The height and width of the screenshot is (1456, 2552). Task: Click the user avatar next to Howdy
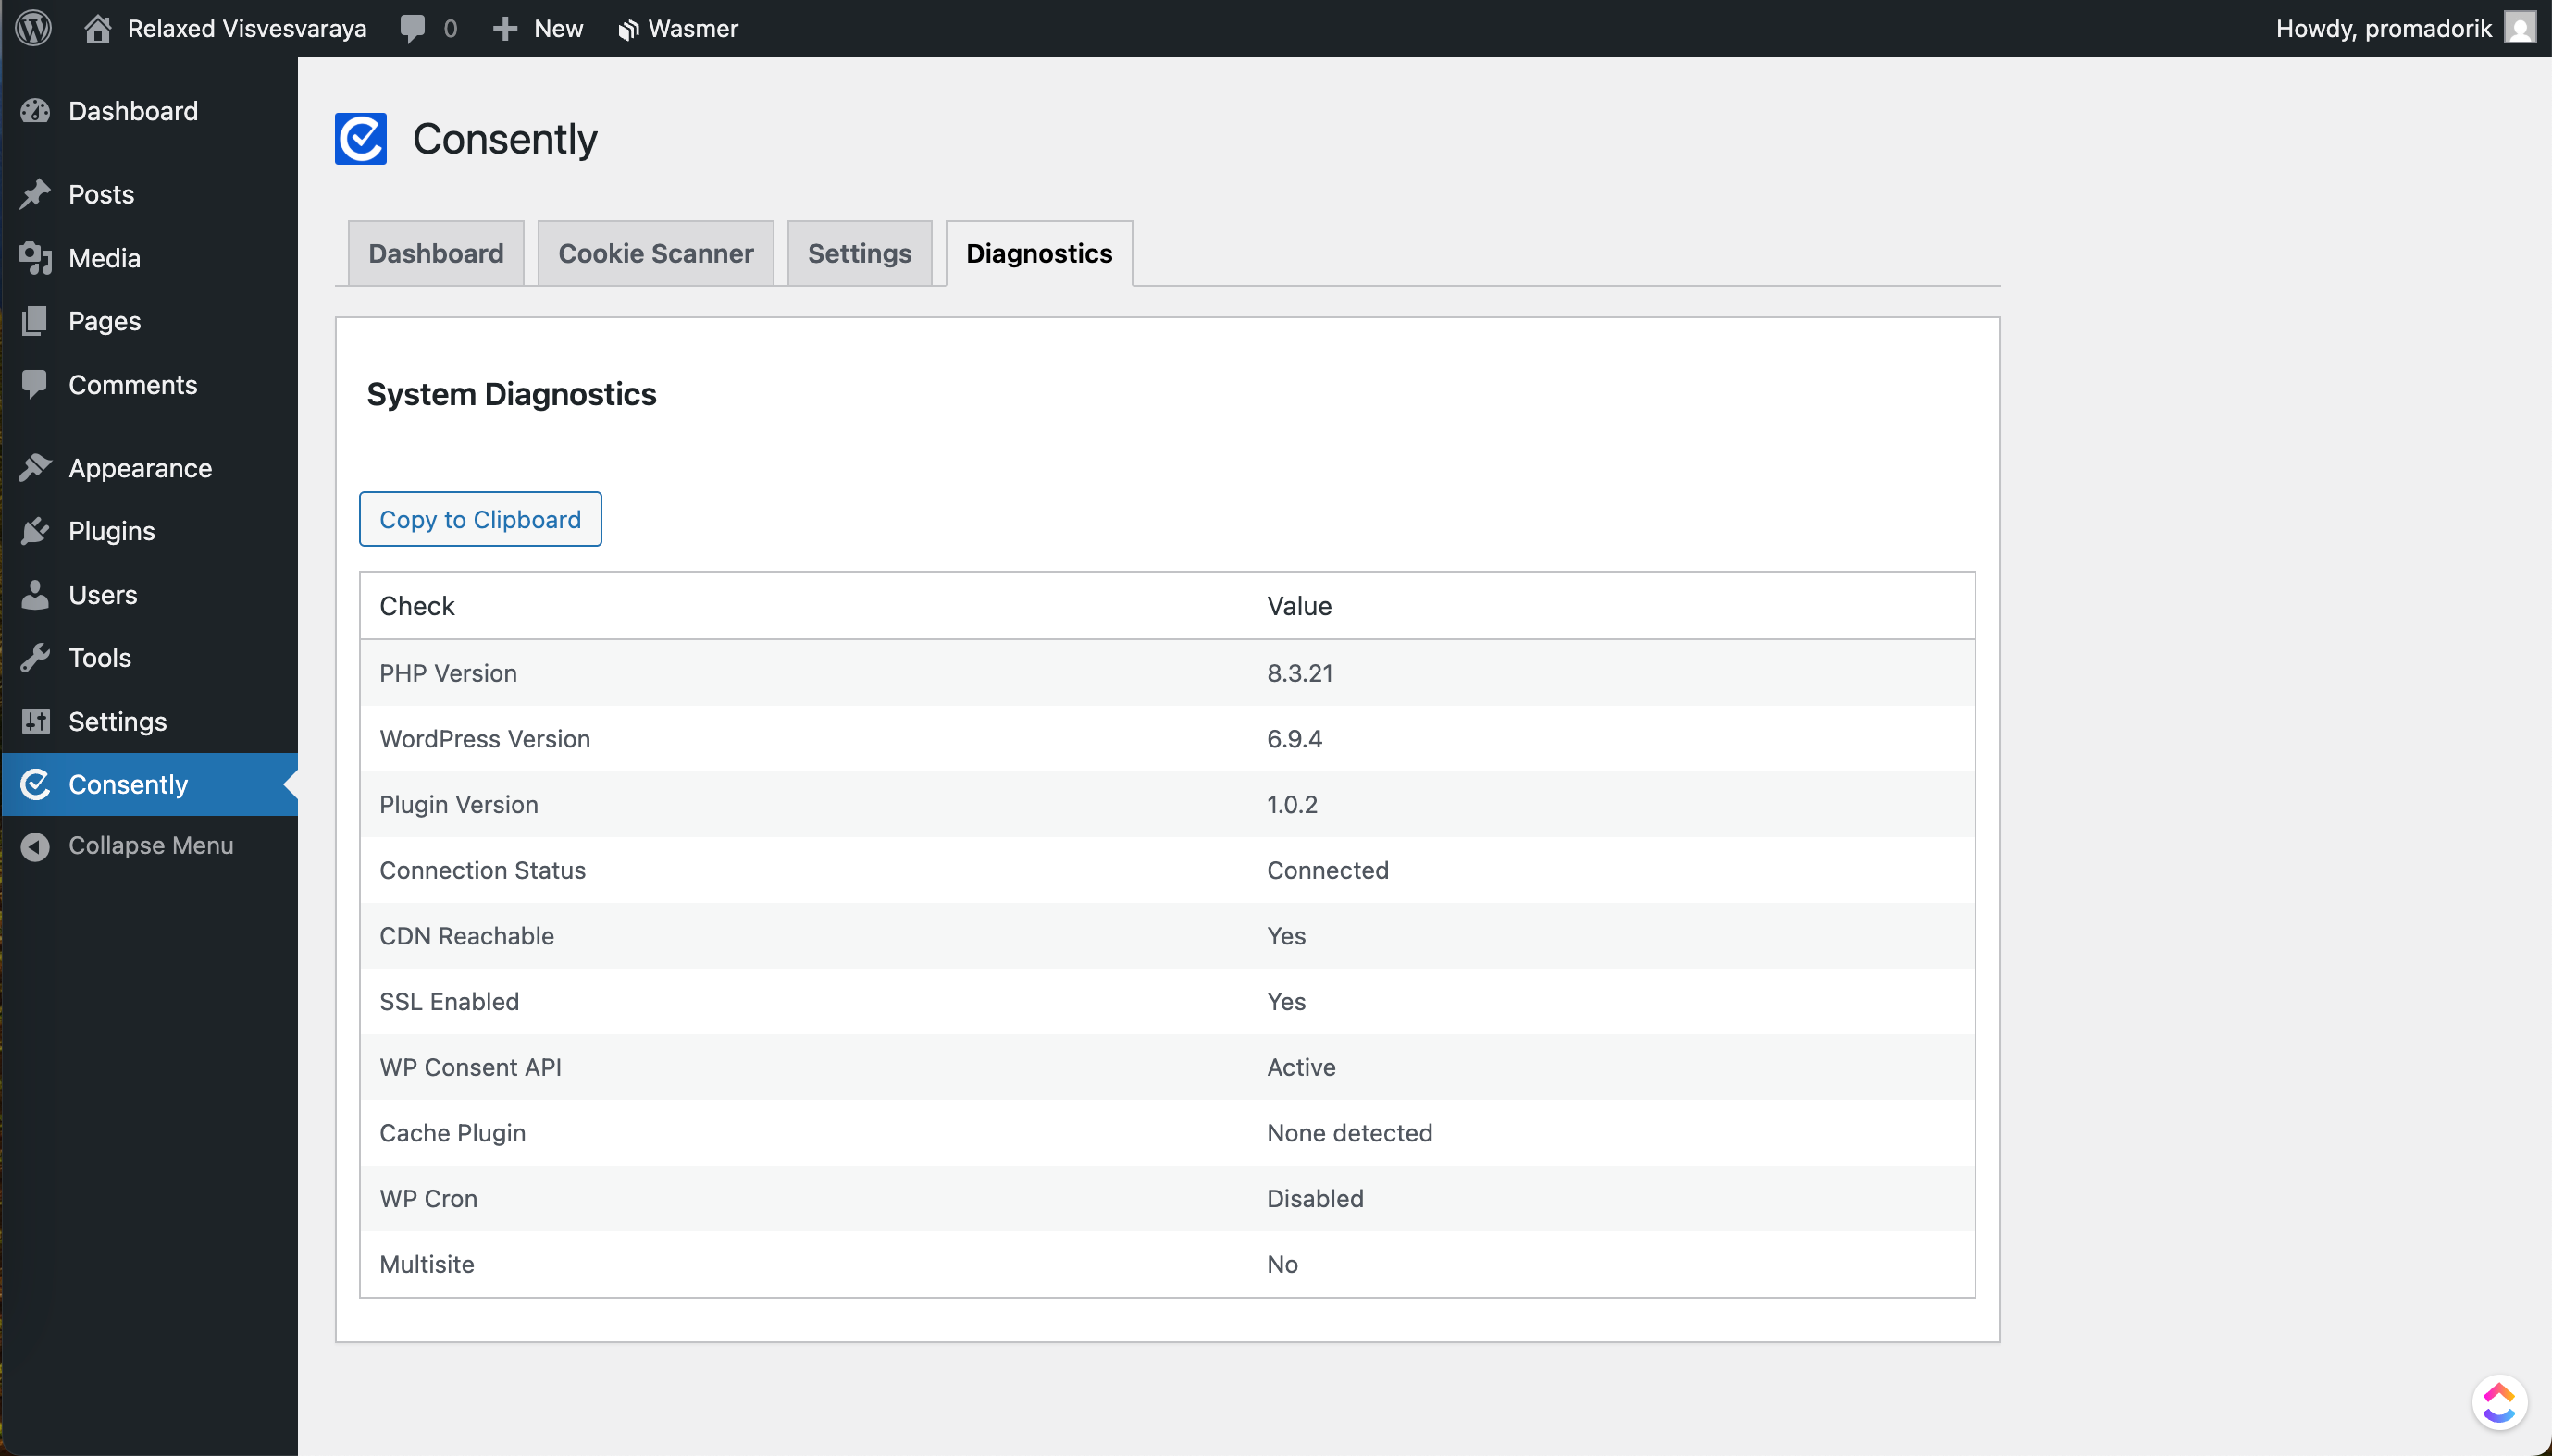pyautogui.click(x=2520, y=28)
